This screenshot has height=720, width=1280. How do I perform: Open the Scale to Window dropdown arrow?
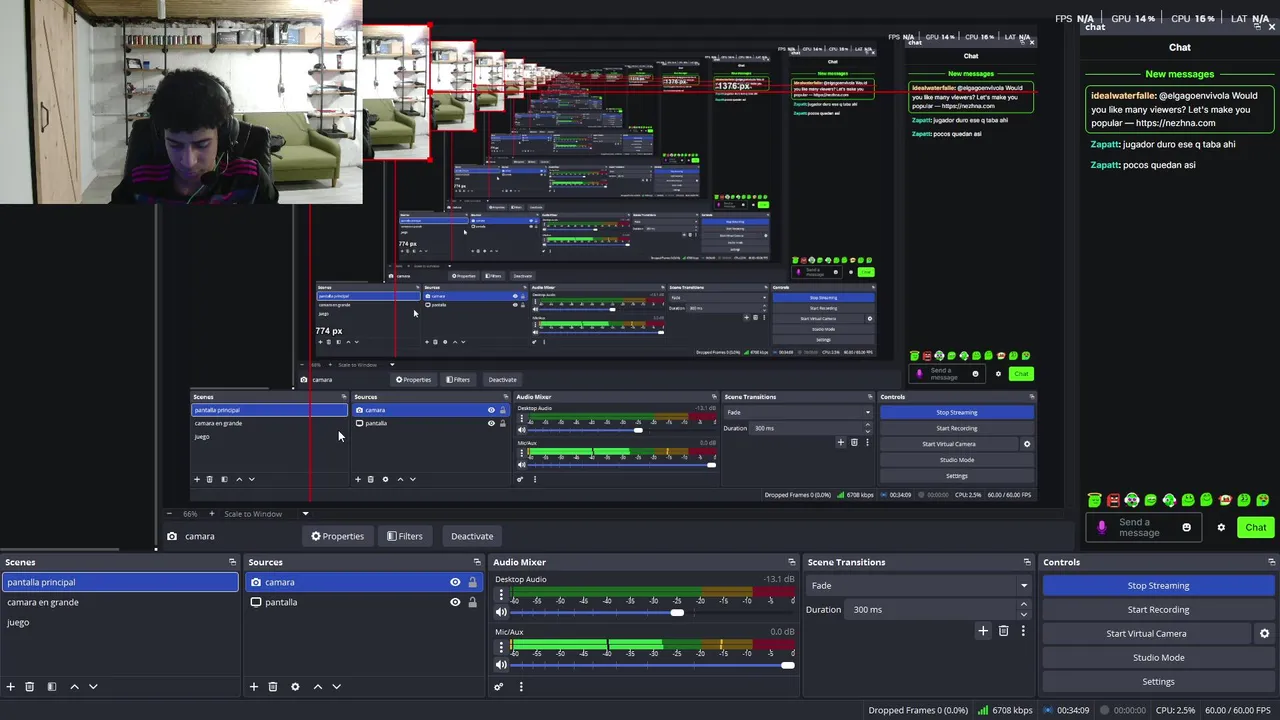pyautogui.click(x=305, y=514)
